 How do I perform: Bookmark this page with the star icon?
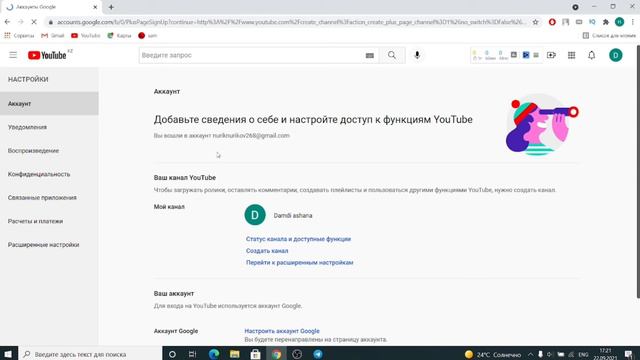[536, 22]
